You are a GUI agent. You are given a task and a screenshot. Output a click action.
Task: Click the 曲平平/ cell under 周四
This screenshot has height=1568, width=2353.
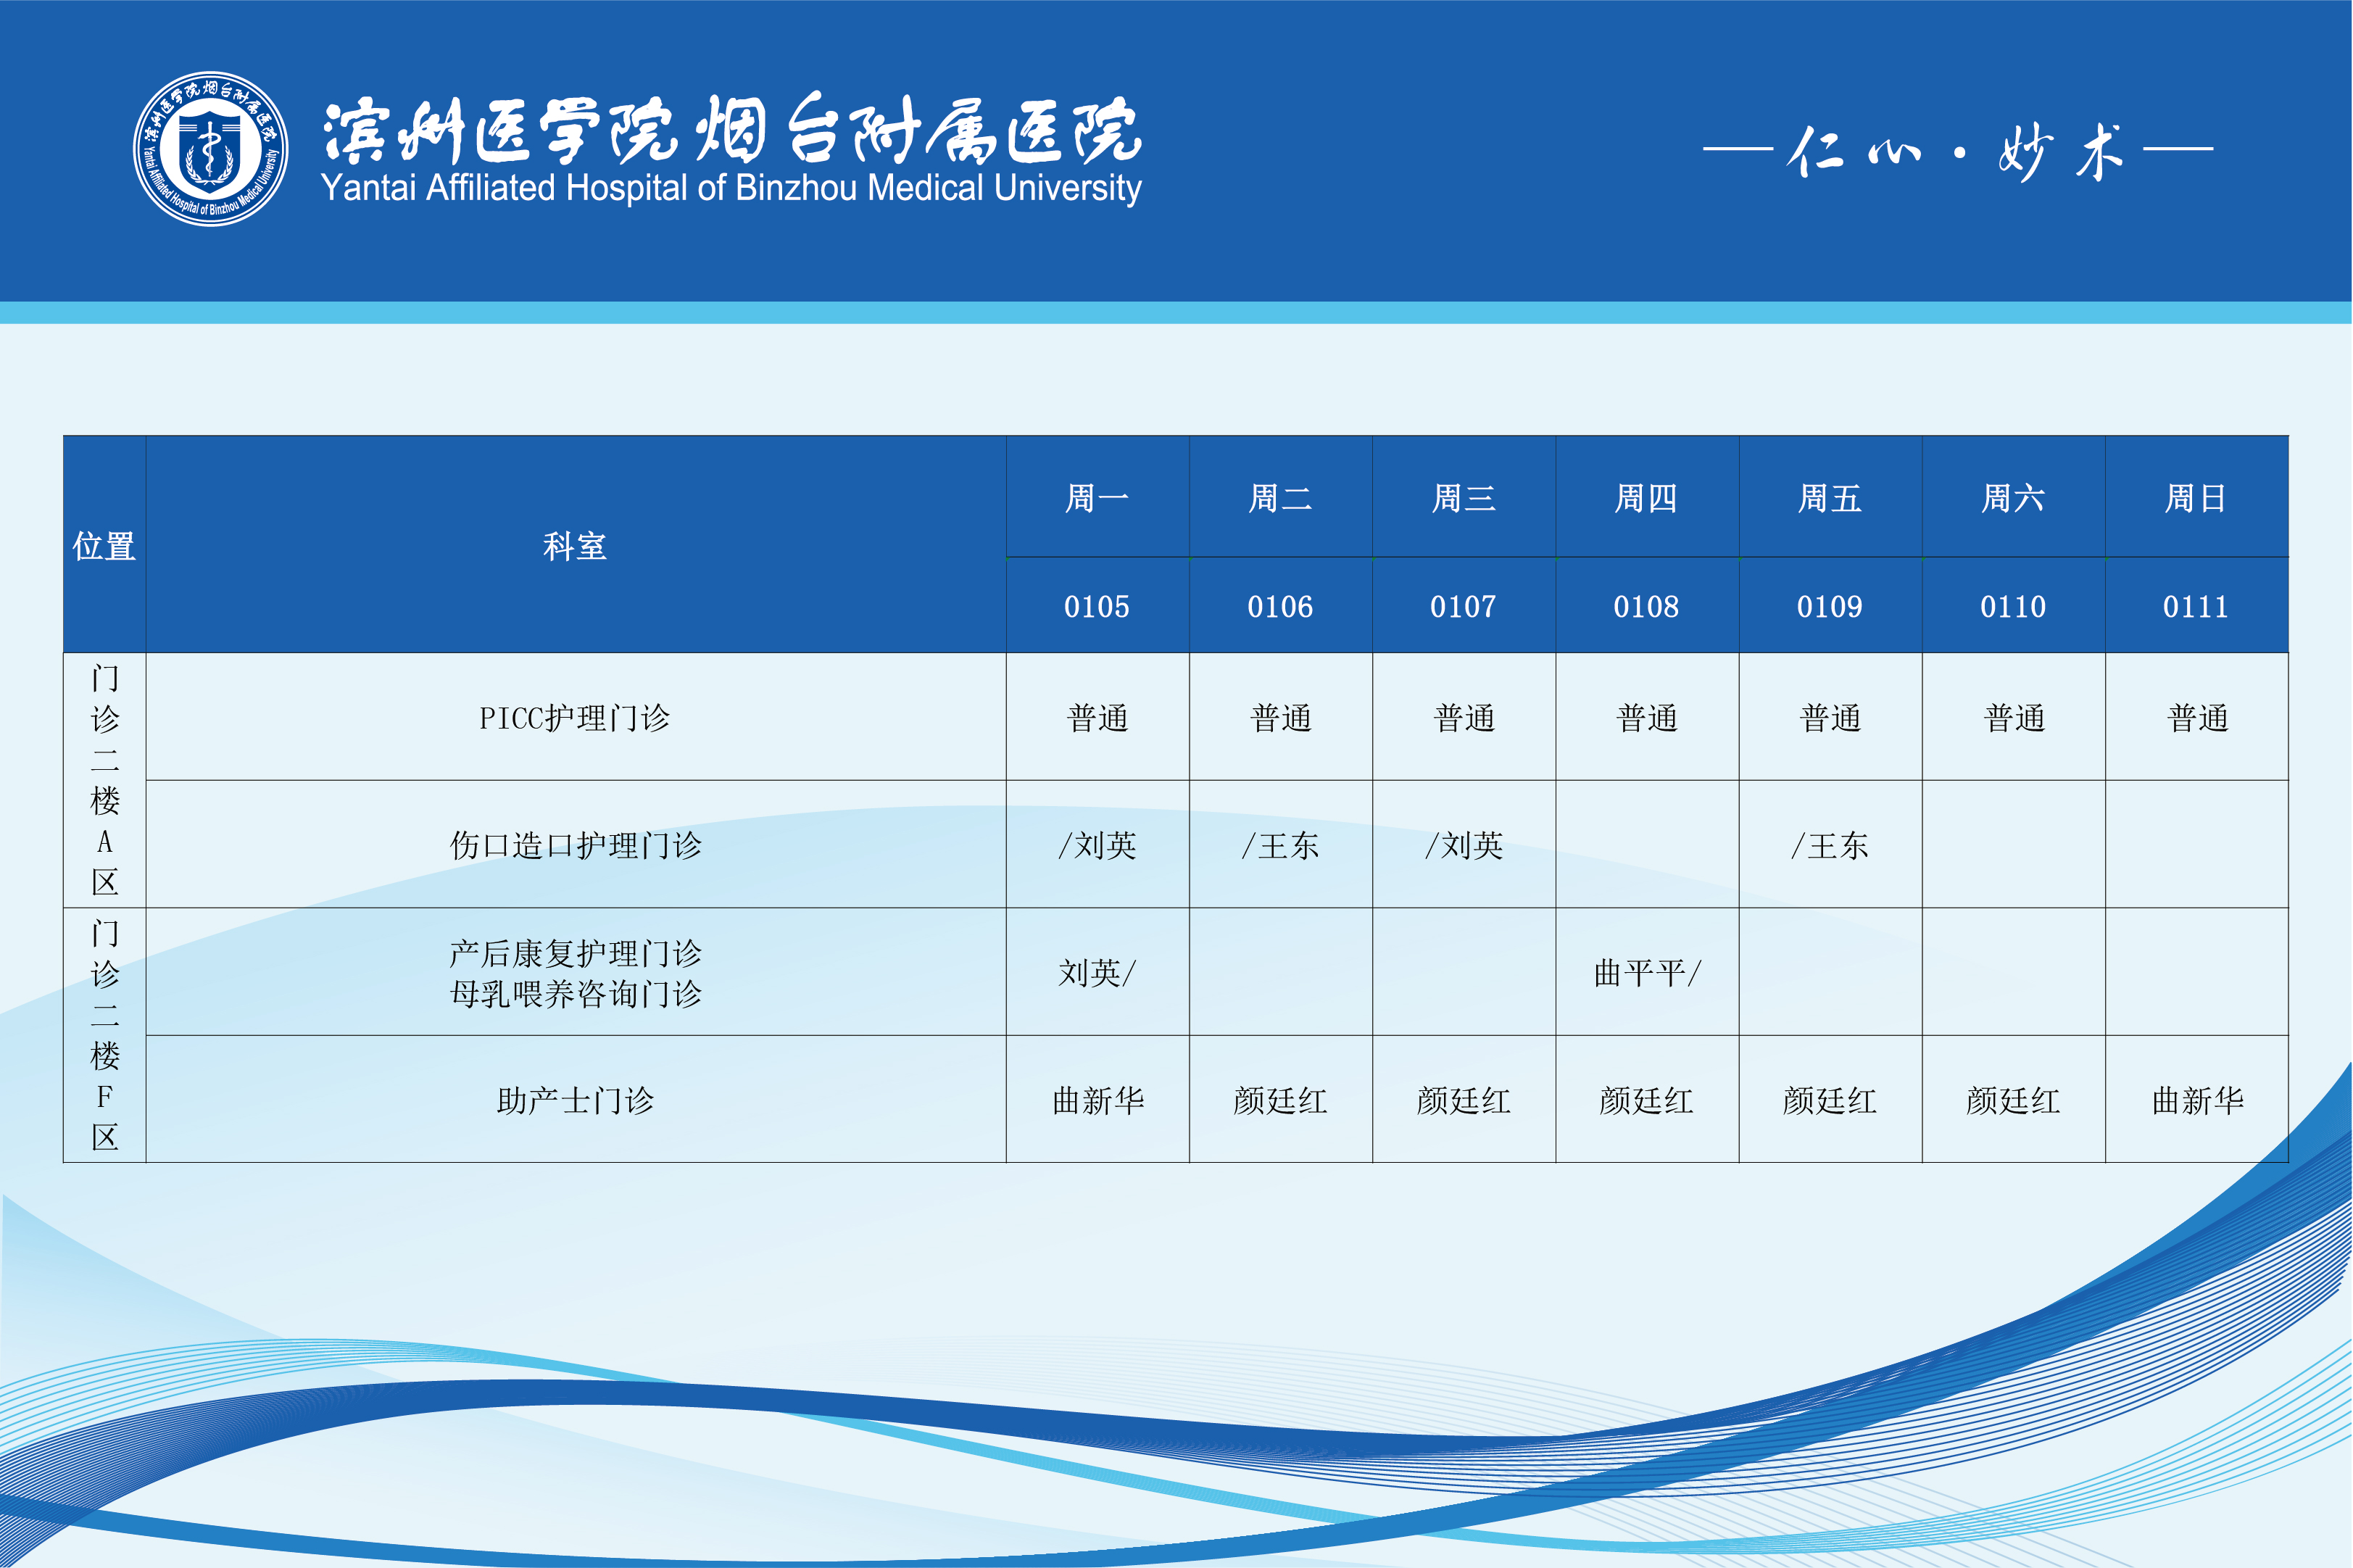click(x=1646, y=973)
